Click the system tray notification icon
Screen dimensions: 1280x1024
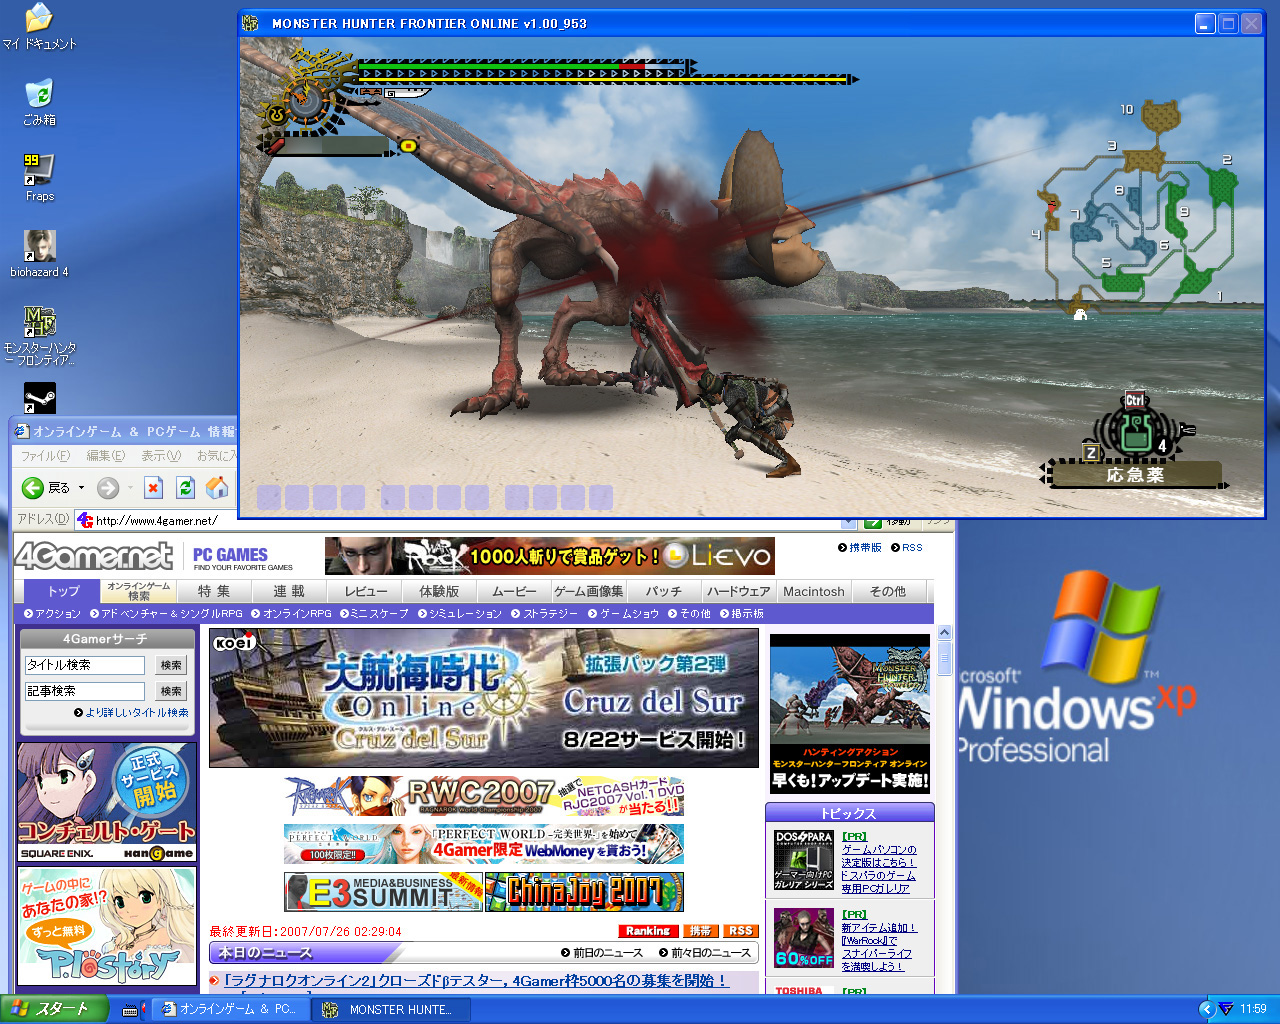click(x=1225, y=1009)
